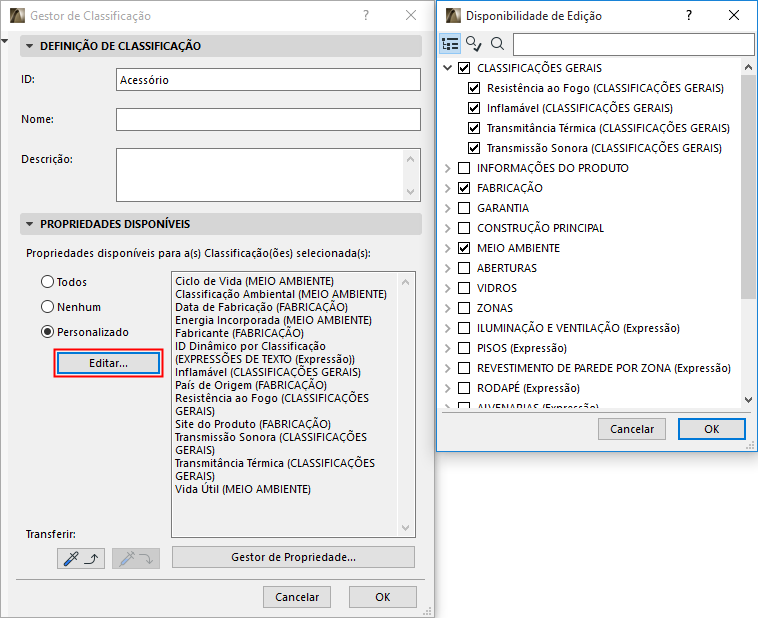Check the CONSTRUÇÃO PRINCIPAL checkbox
The width and height of the screenshot is (758, 618).
point(464,228)
